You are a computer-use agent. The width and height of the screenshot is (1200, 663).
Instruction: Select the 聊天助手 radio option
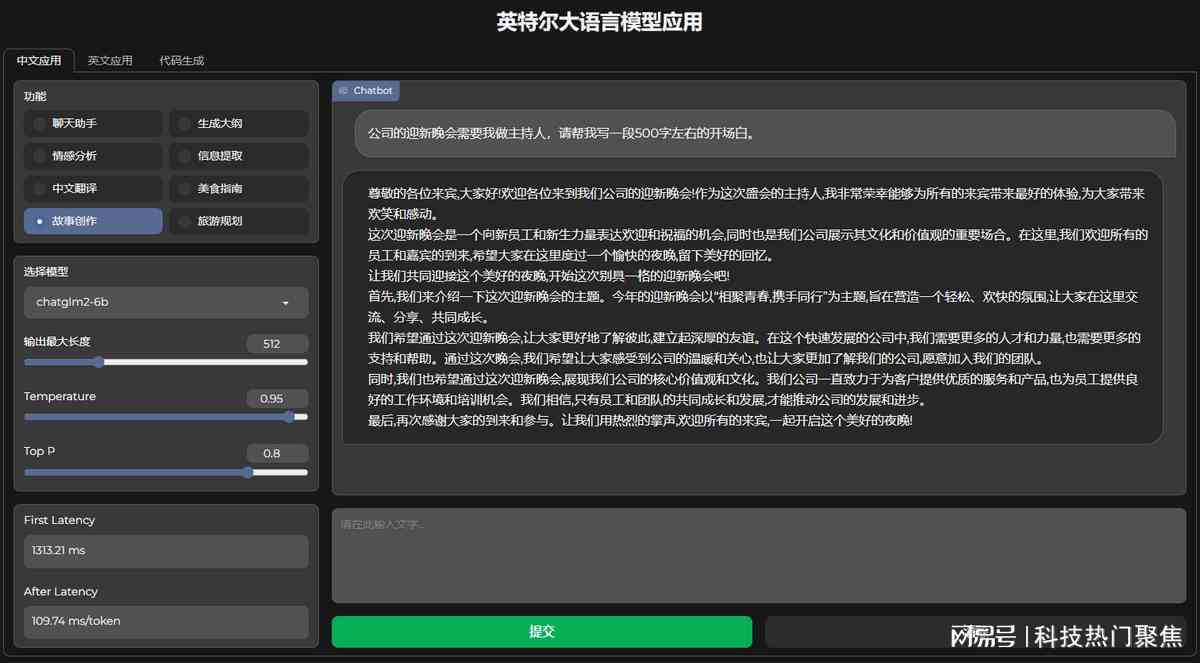click(x=93, y=123)
